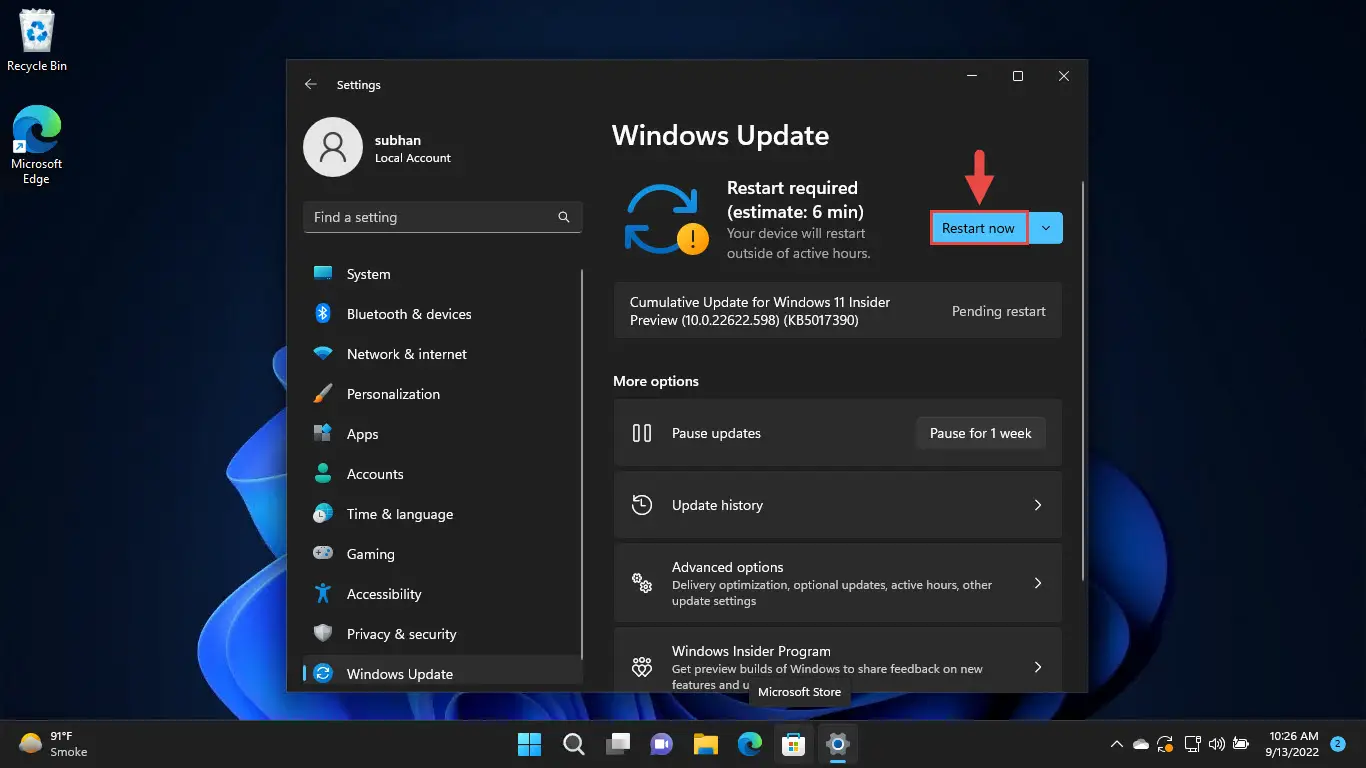This screenshot has height=768, width=1366.
Task: Open the notification badge showing 2
Action: tap(1338, 744)
